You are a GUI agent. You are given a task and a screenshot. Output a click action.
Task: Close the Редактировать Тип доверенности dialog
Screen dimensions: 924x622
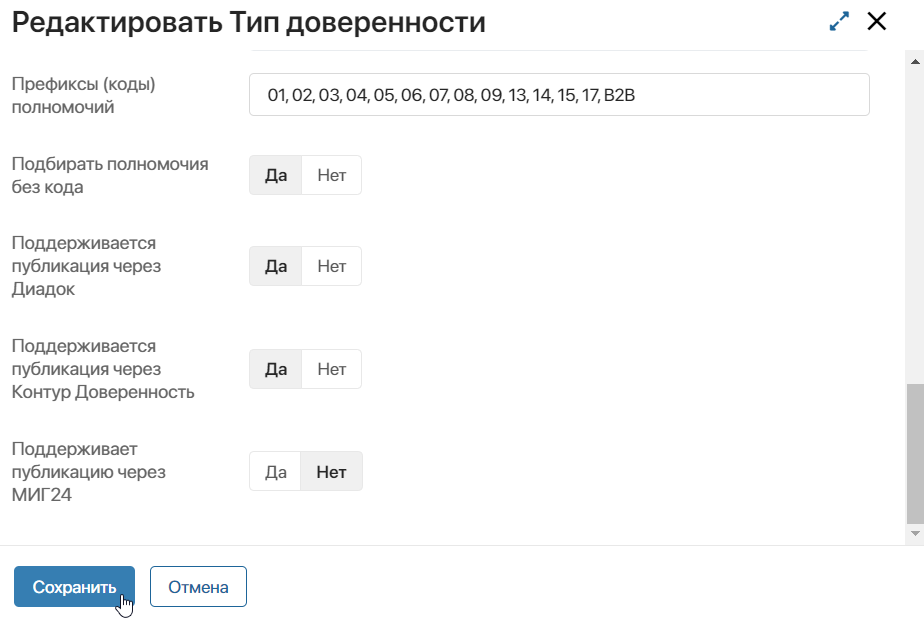tap(877, 22)
